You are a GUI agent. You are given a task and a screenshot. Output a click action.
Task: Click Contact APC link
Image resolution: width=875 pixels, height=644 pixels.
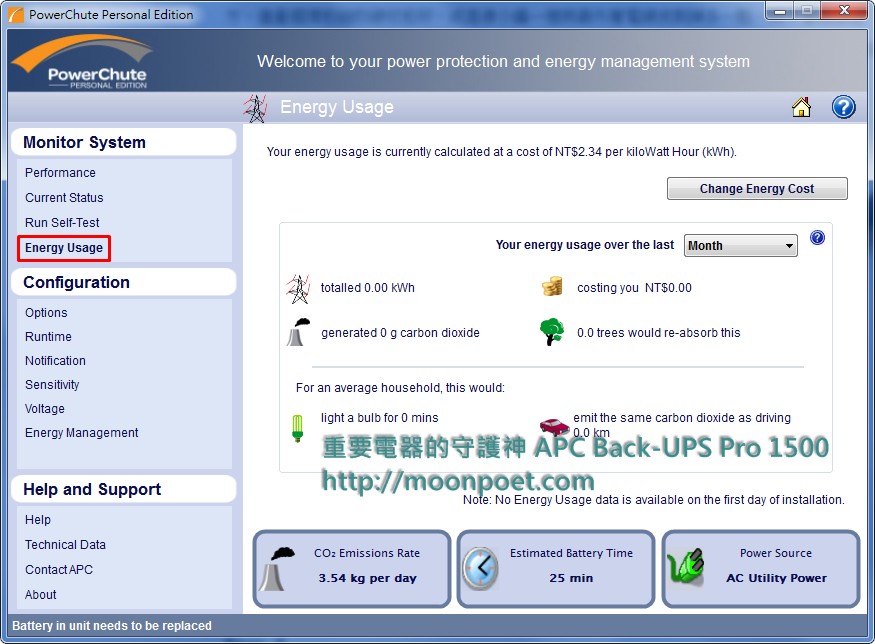59,570
